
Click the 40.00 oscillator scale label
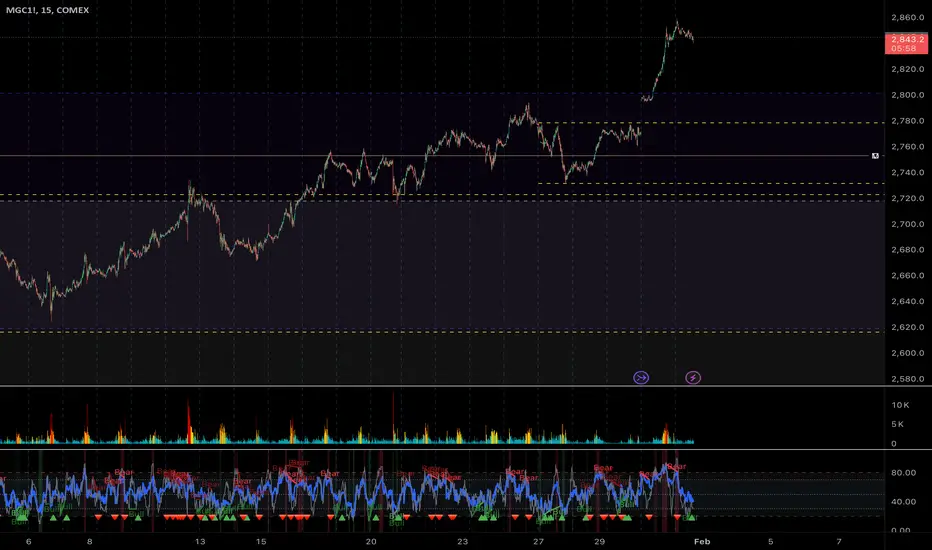pos(903,501)
